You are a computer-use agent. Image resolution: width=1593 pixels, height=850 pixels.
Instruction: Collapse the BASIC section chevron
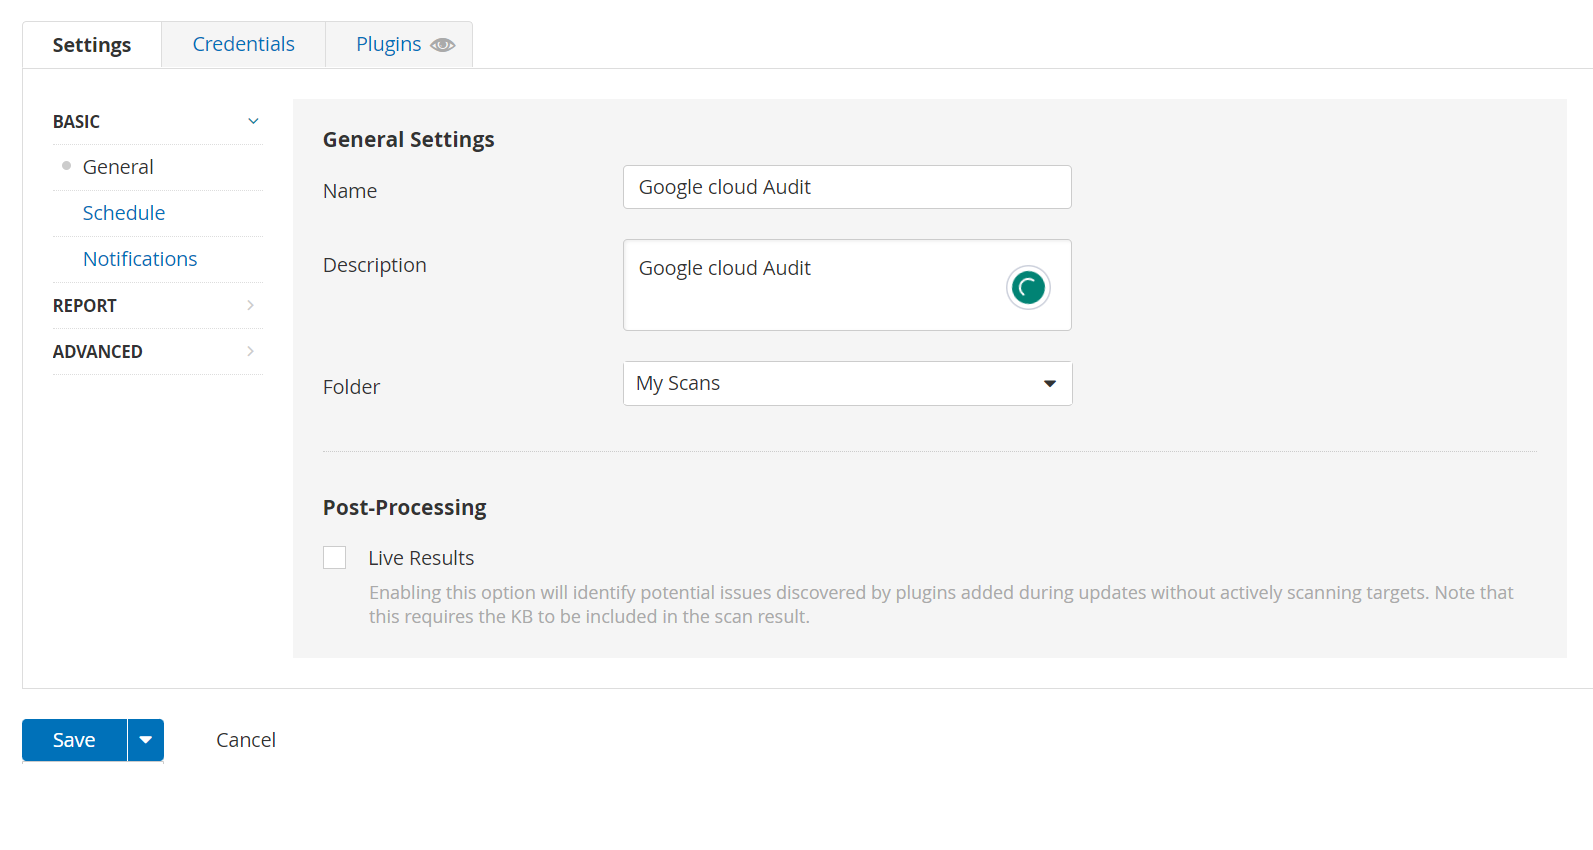click(x=253, y=121)
